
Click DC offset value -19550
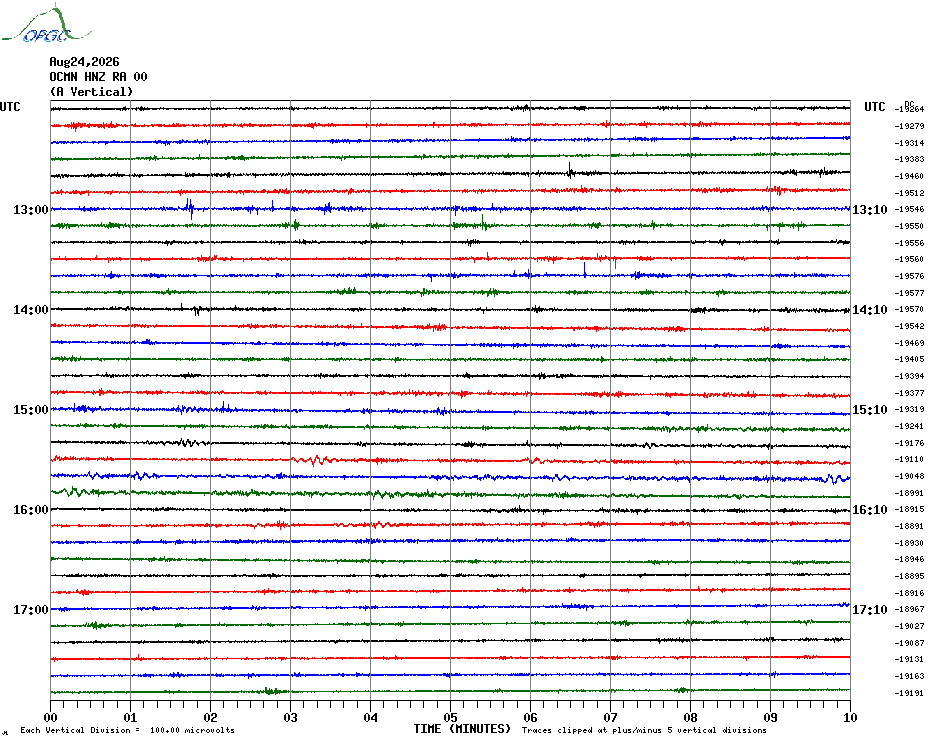click(909, 226)
